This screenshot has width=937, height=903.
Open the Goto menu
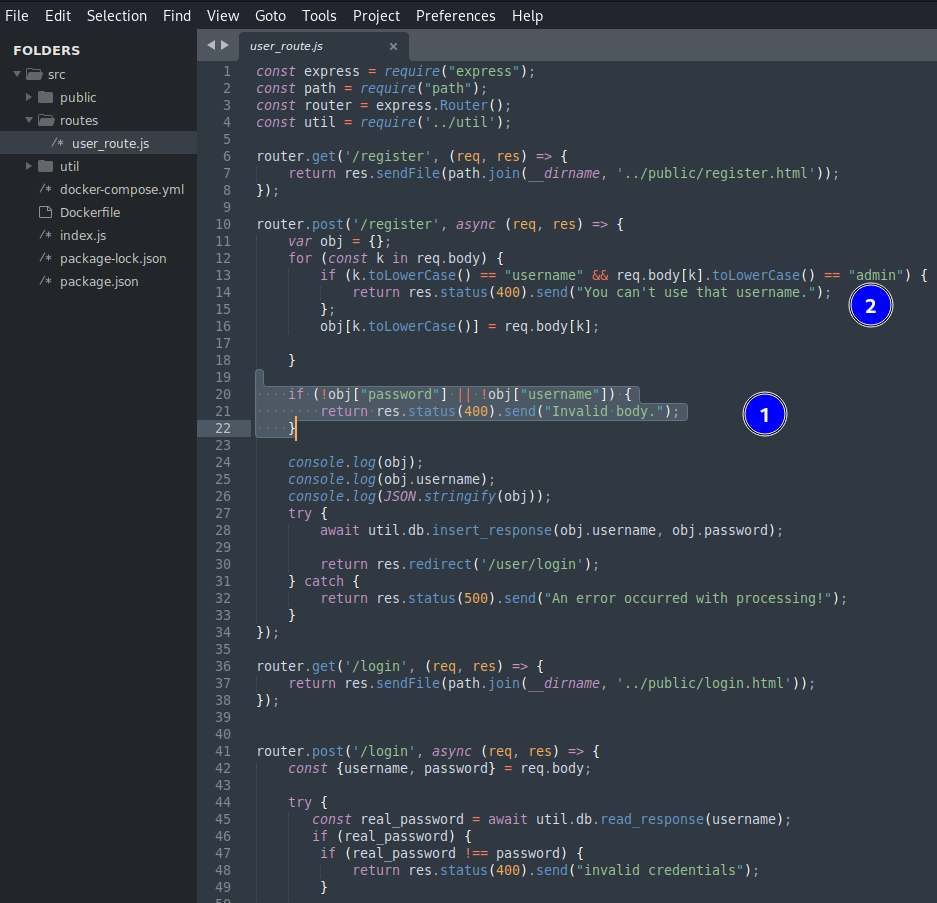270,16
